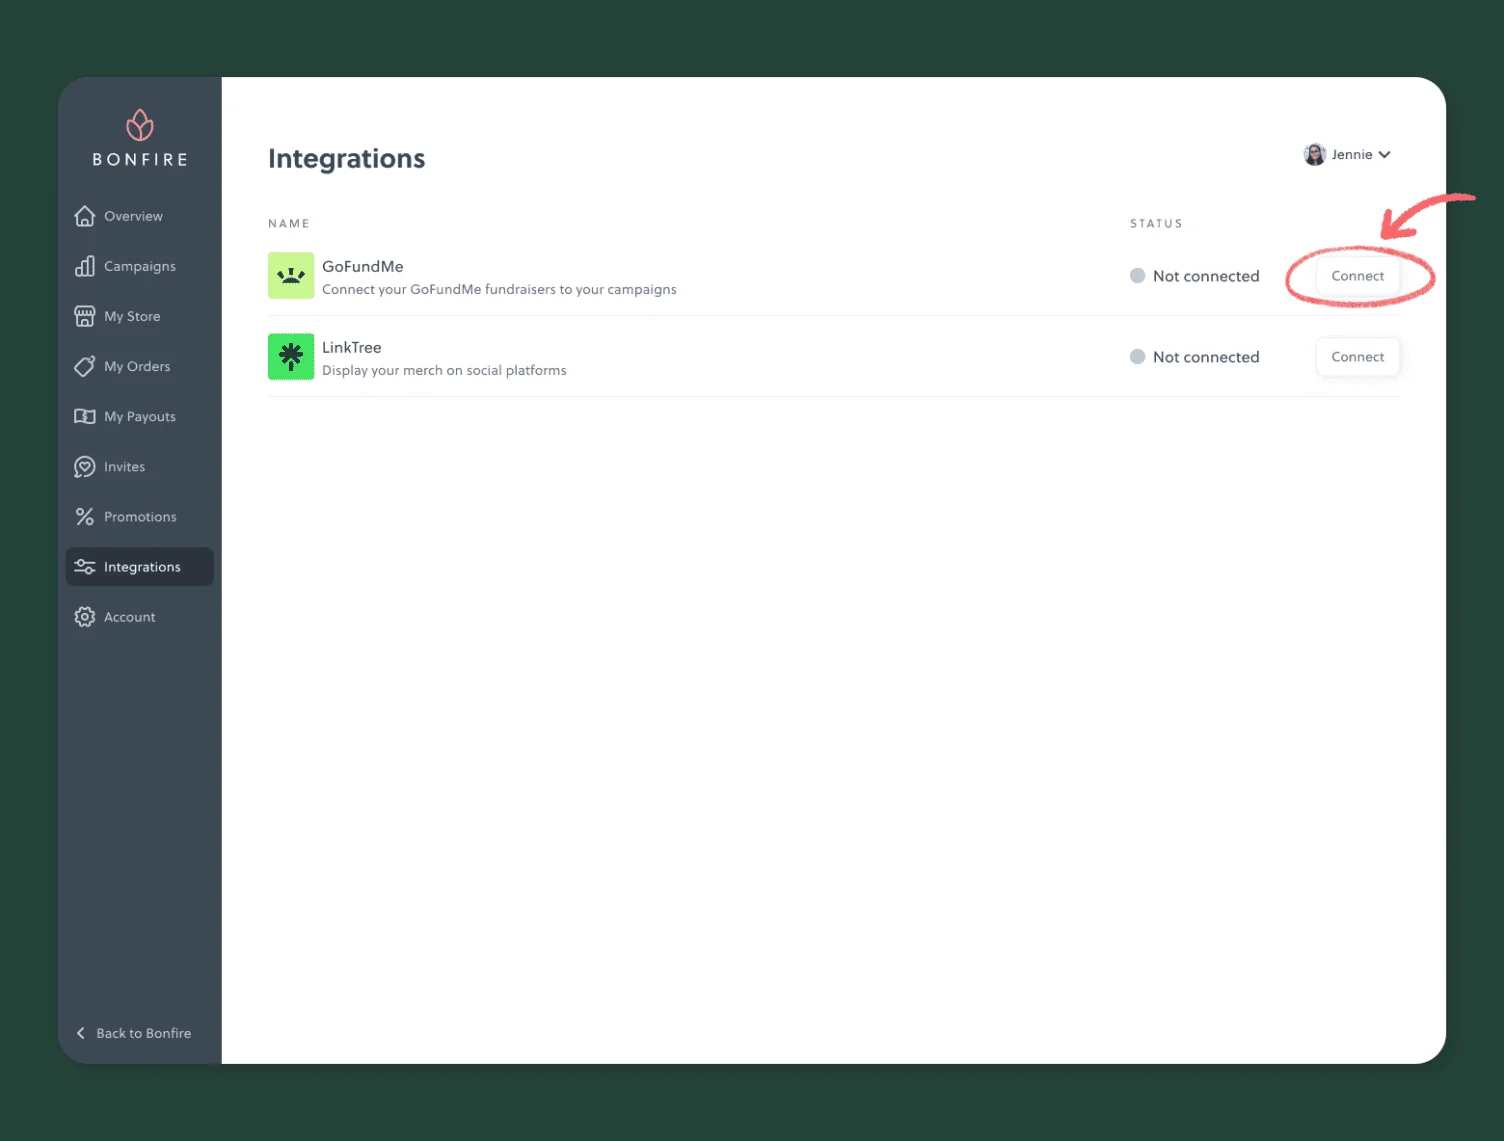Click the My Store storefront icon

[x=85, y=316]
